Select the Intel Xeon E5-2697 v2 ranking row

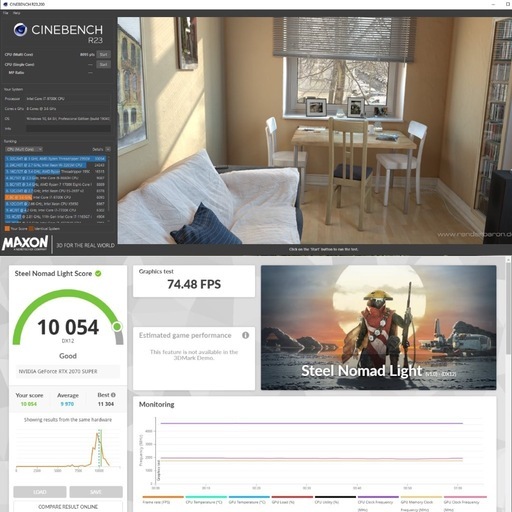[x=55, y=191]
